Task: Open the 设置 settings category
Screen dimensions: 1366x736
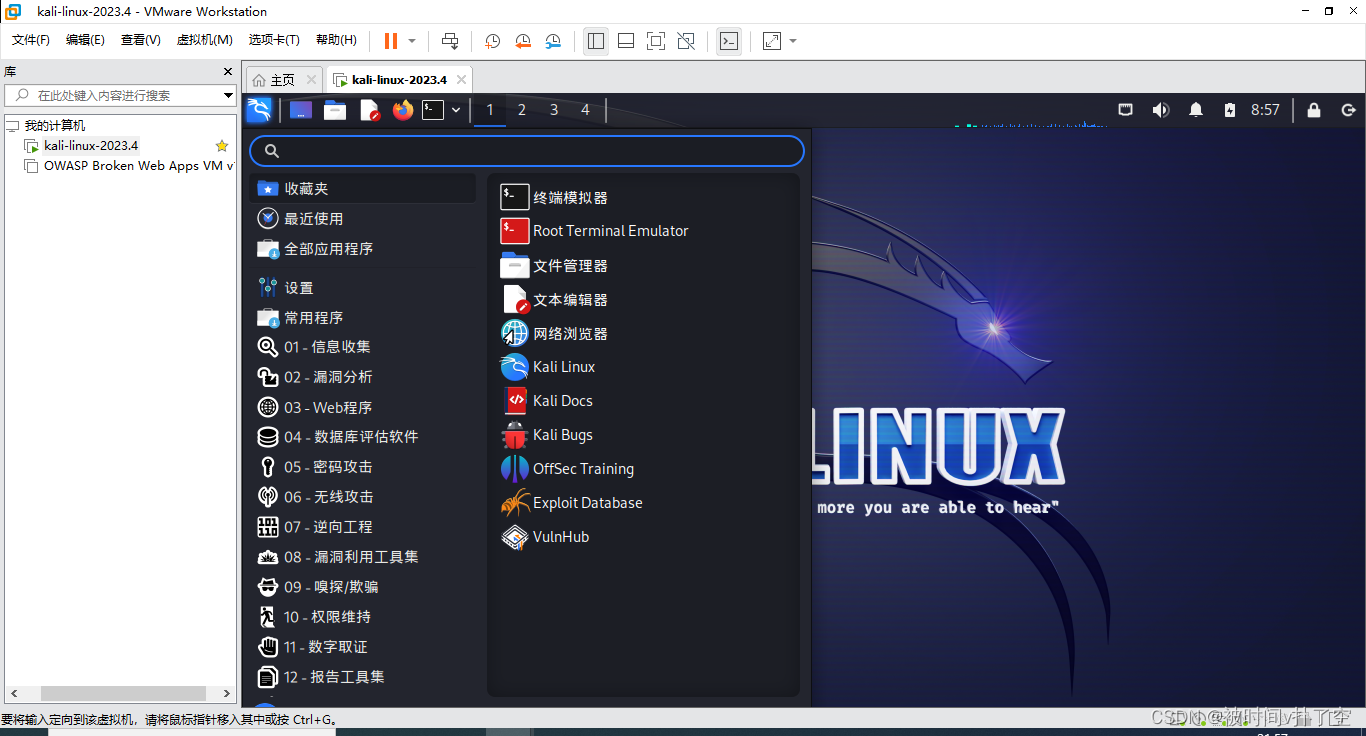Action: (364, 288)
